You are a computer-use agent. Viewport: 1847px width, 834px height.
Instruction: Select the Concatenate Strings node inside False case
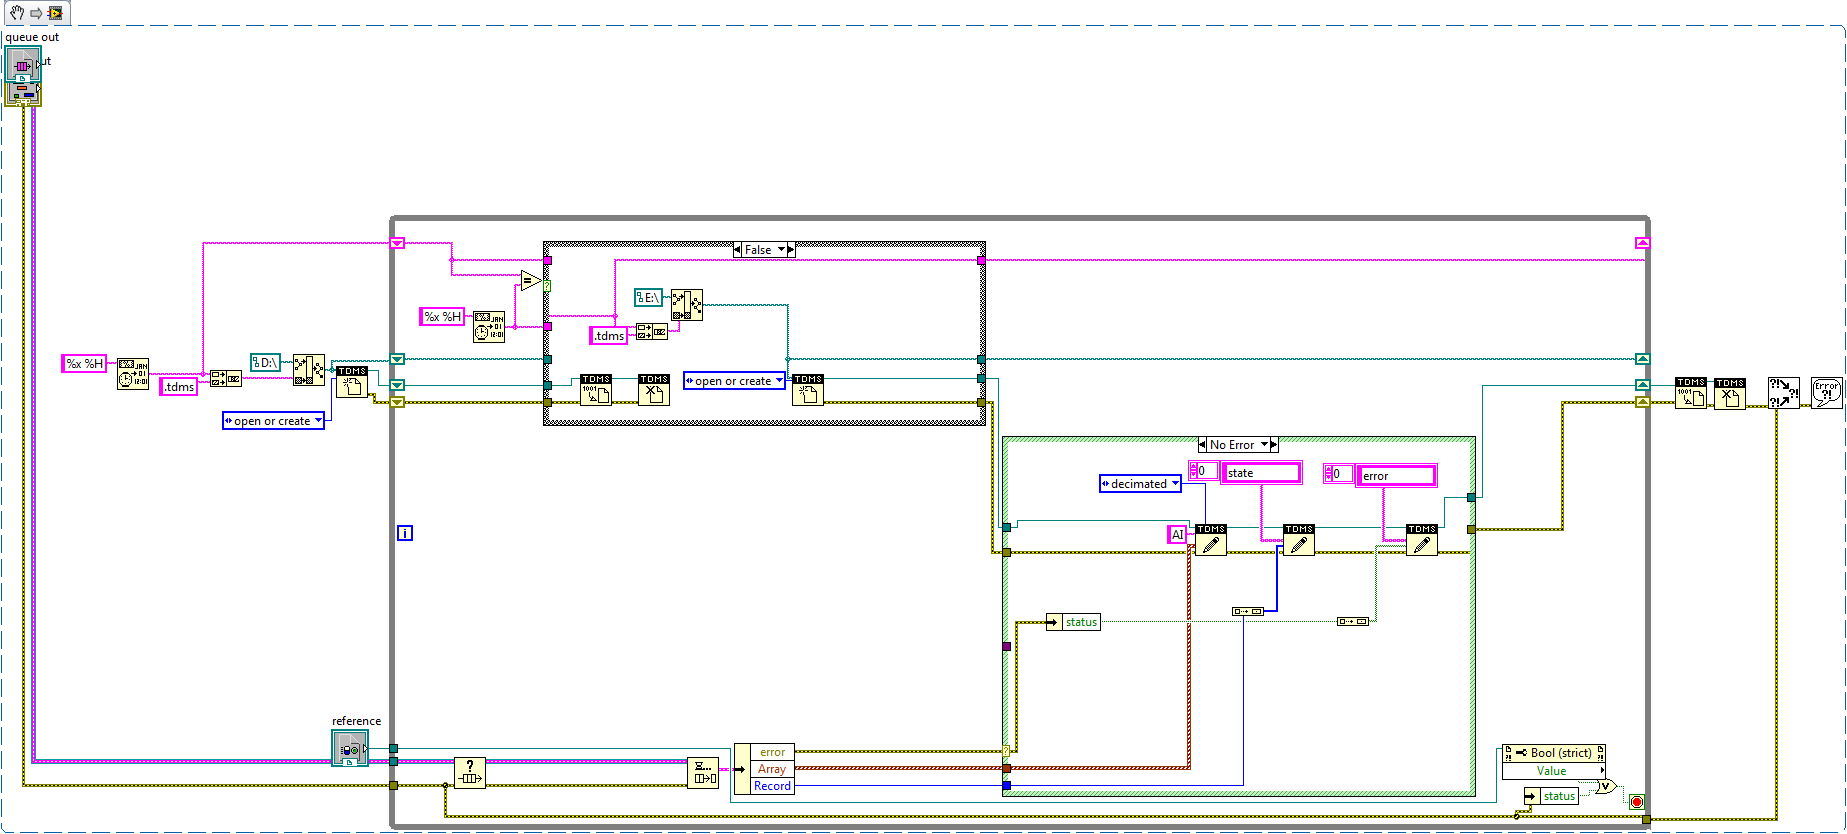coord(652,331)
